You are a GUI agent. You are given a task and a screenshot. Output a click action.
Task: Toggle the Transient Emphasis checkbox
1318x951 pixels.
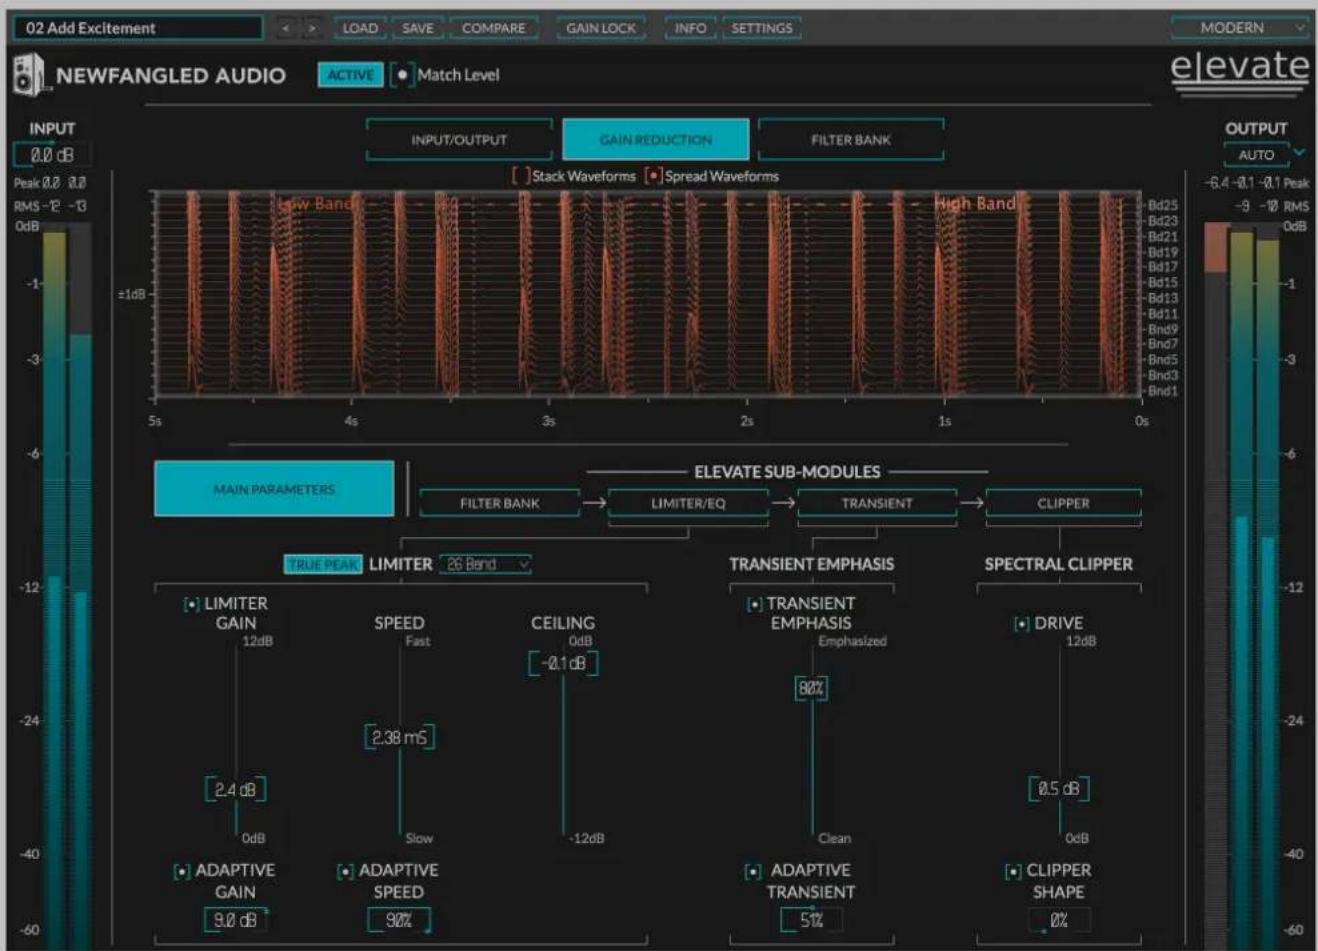click(x=755, y=604)
